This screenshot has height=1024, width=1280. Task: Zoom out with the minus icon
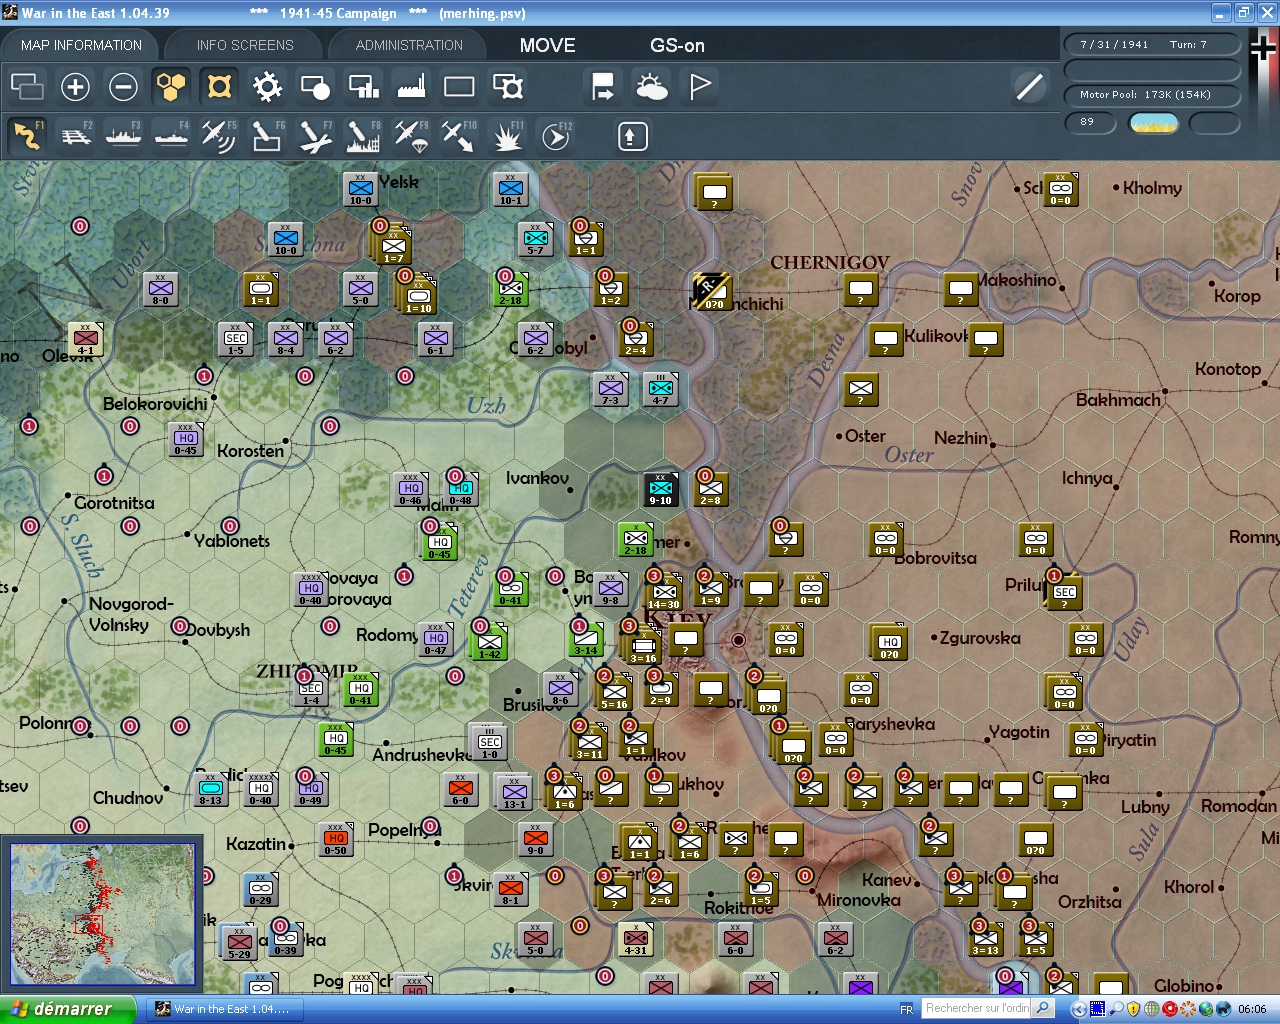(x=123, y=87)
